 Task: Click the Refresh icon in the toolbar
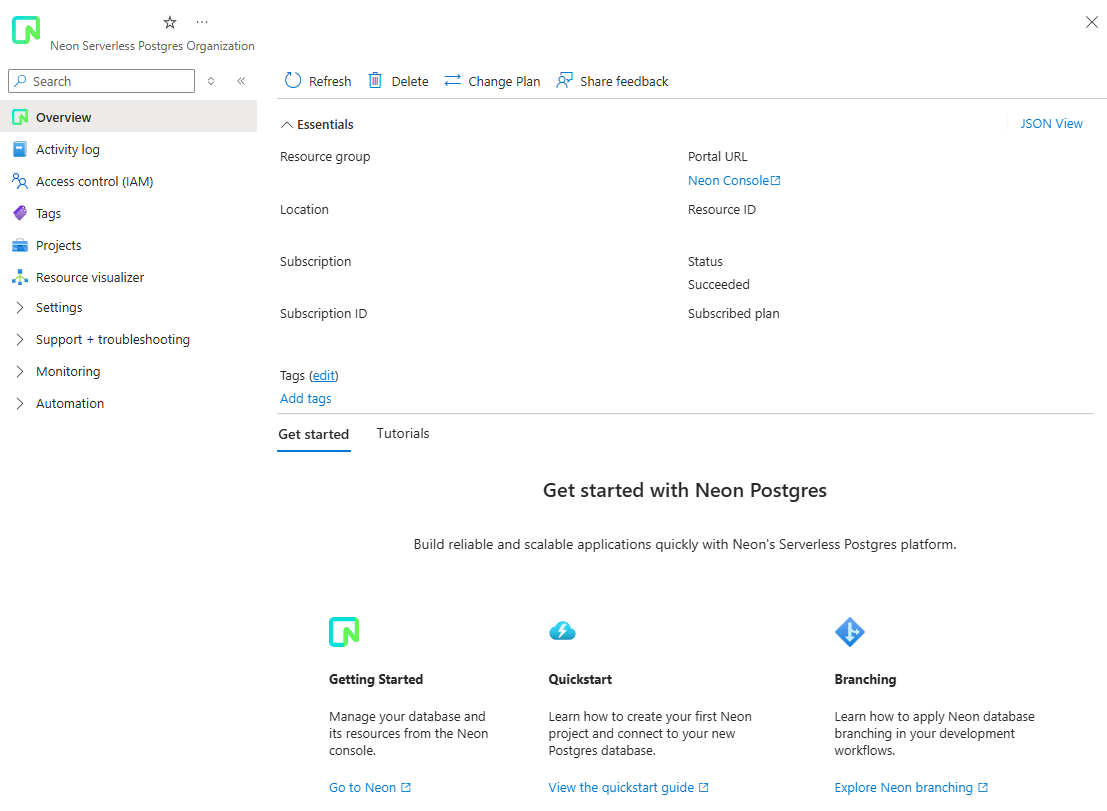click(x=293, y=80)
